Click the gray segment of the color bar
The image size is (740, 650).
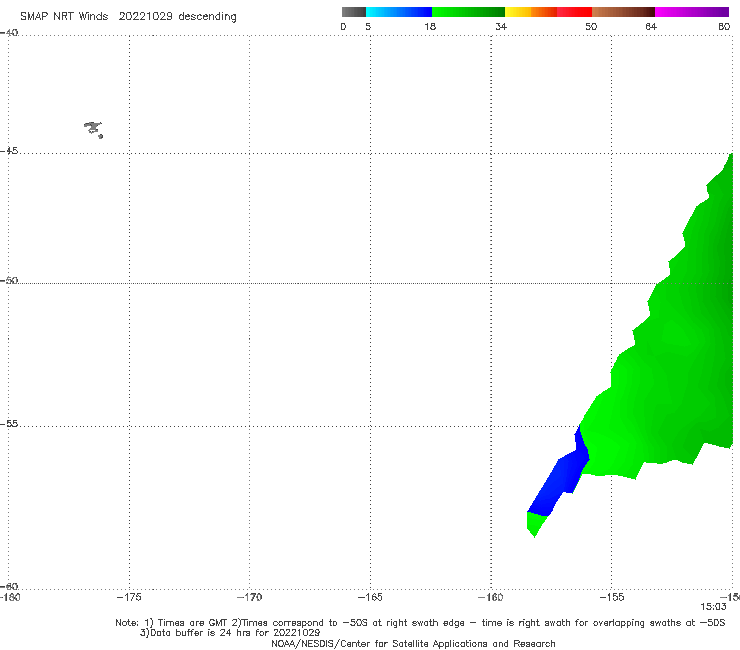[354, 12]
